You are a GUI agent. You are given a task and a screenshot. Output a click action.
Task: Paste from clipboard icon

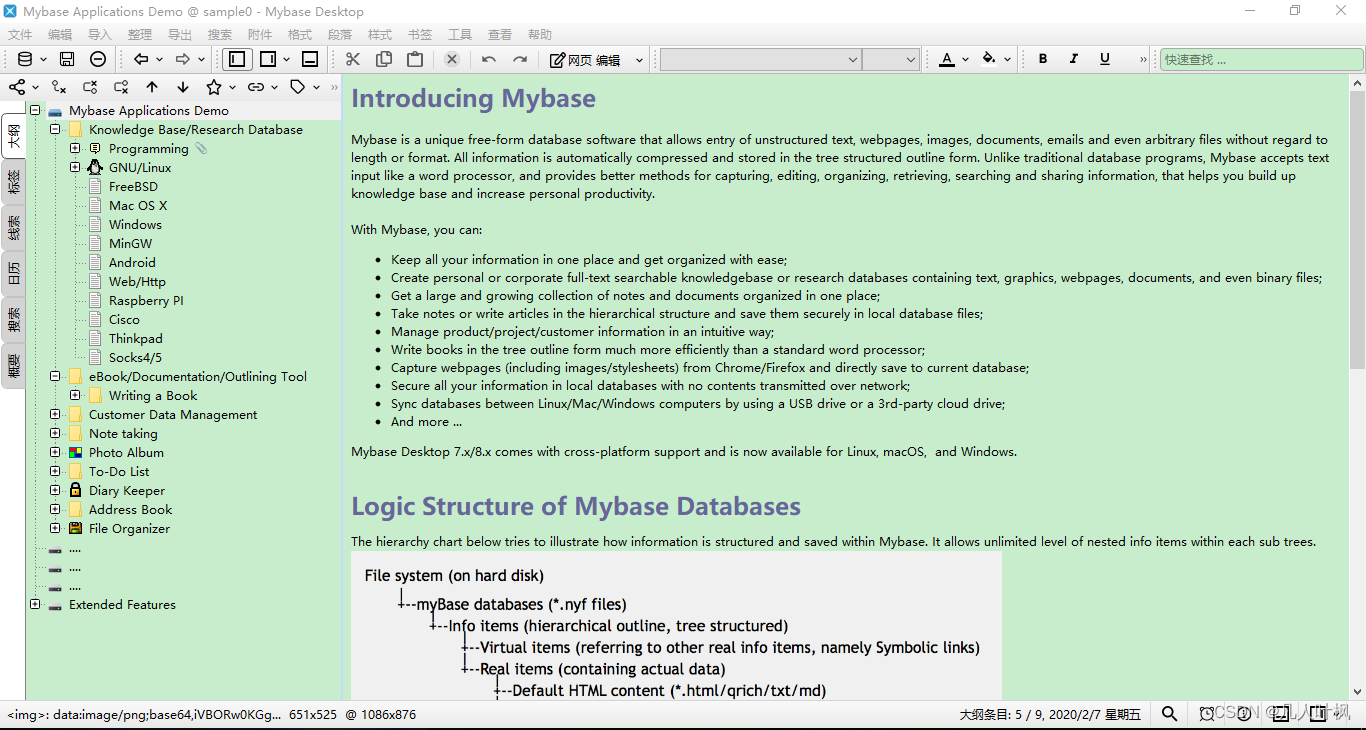[x=415, y=59]
